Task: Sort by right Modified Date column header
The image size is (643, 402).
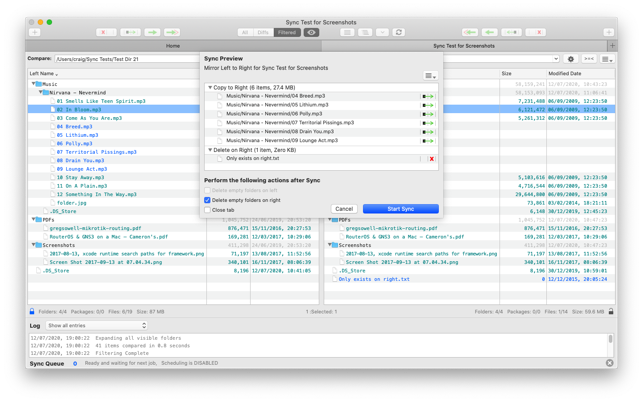Action: coord(581,74)
